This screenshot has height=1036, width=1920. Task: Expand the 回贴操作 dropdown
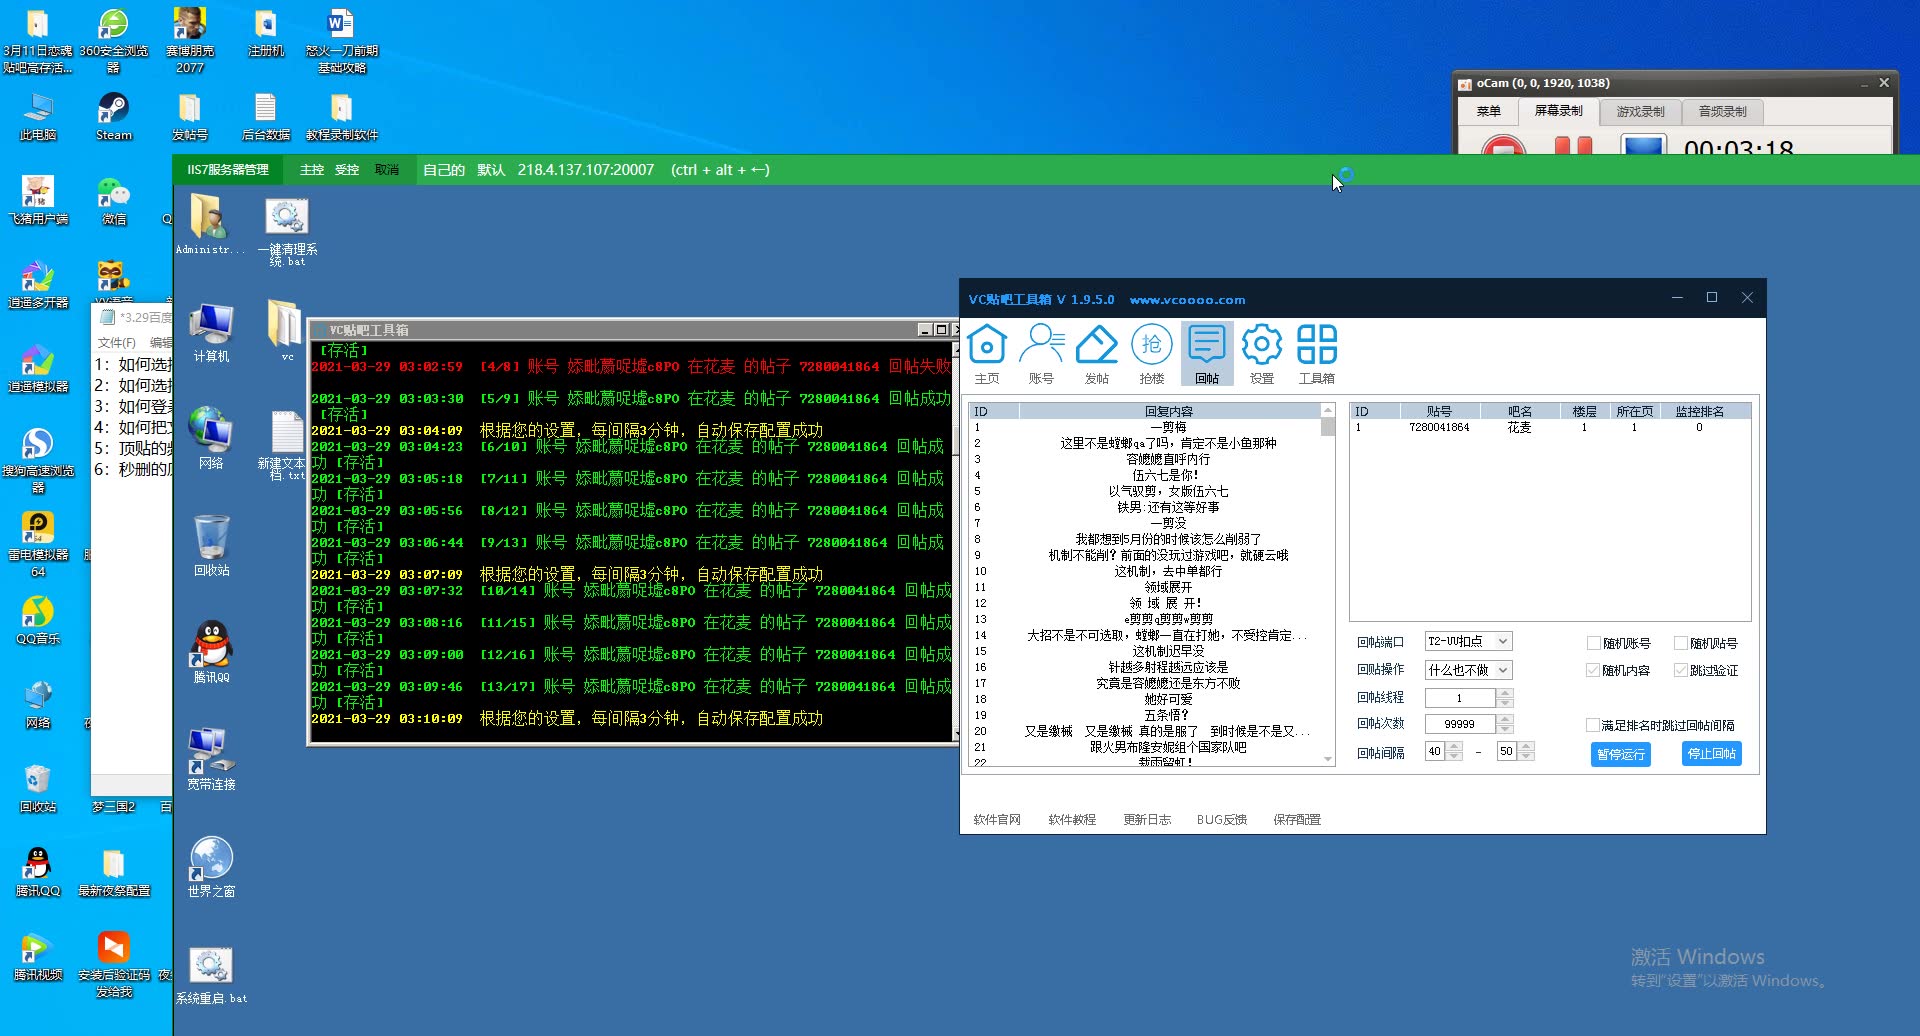pos(1502,669)
